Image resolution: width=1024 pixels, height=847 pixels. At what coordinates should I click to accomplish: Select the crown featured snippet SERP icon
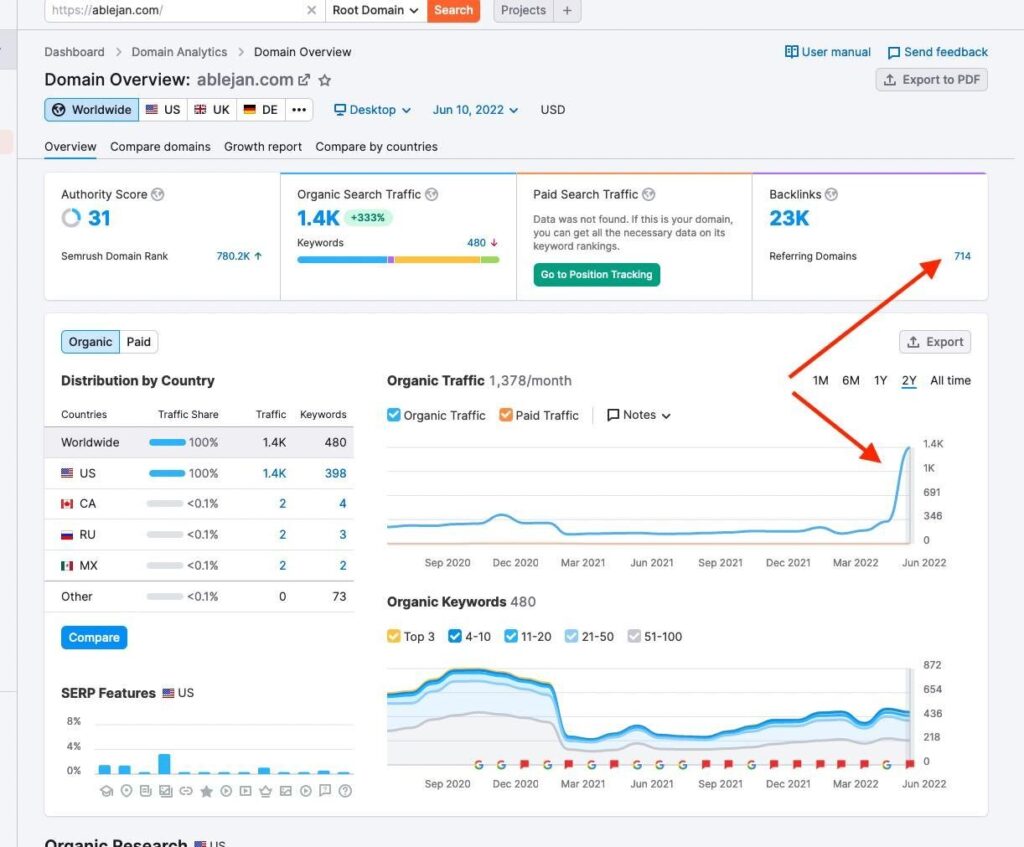click(265, 791)
